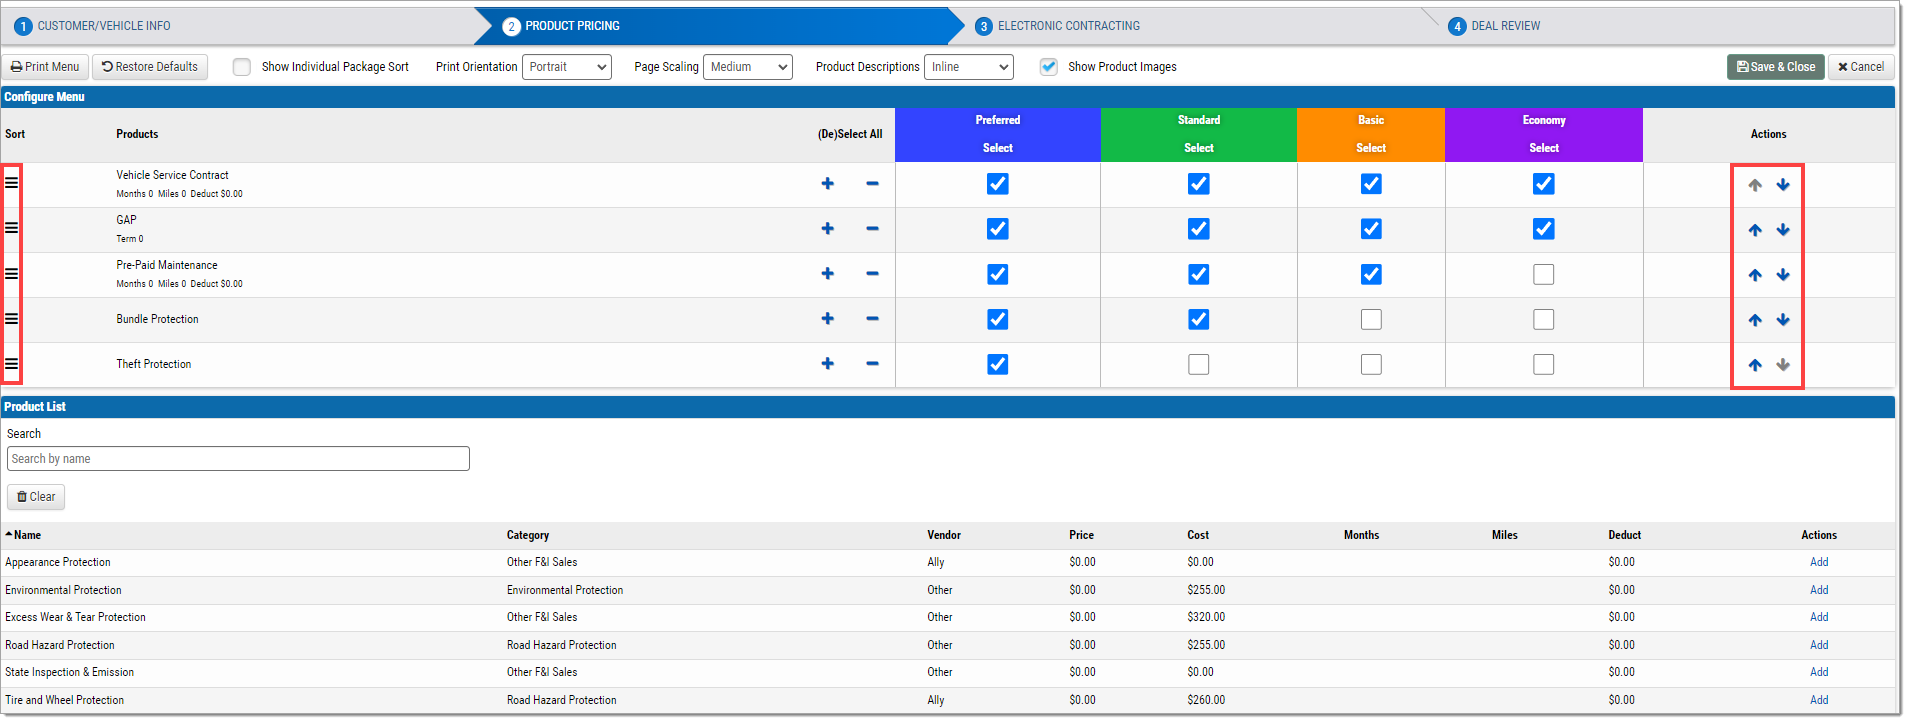Check Economy for Pre-Paid Maintenance

pos(1544,274)
